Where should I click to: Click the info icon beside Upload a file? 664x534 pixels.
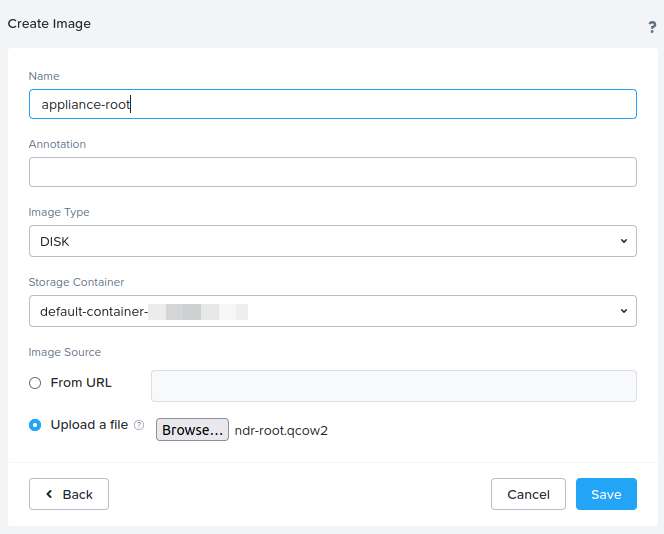tap(139, 425)
